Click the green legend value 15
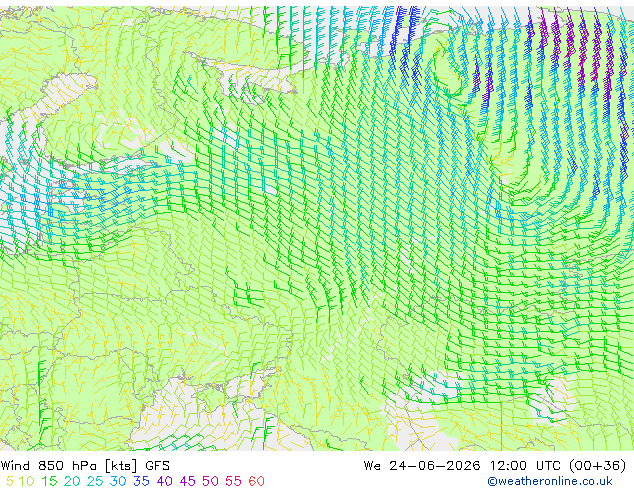 tap(49, 481)
